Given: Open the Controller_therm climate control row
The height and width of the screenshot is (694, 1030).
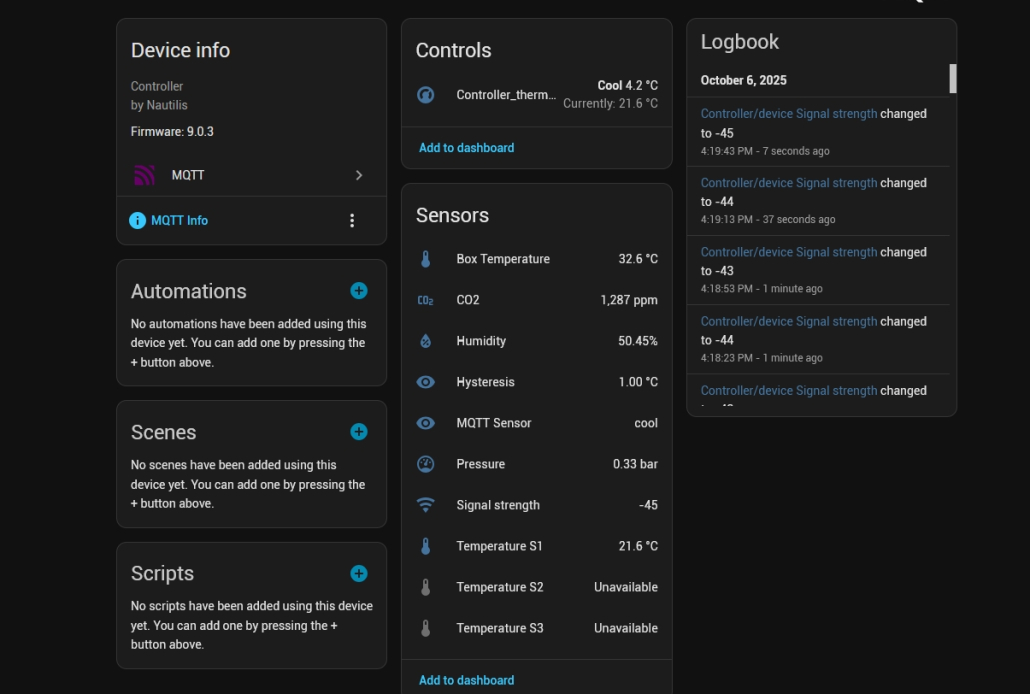Looking at the screenshot, I should (536, 95).
